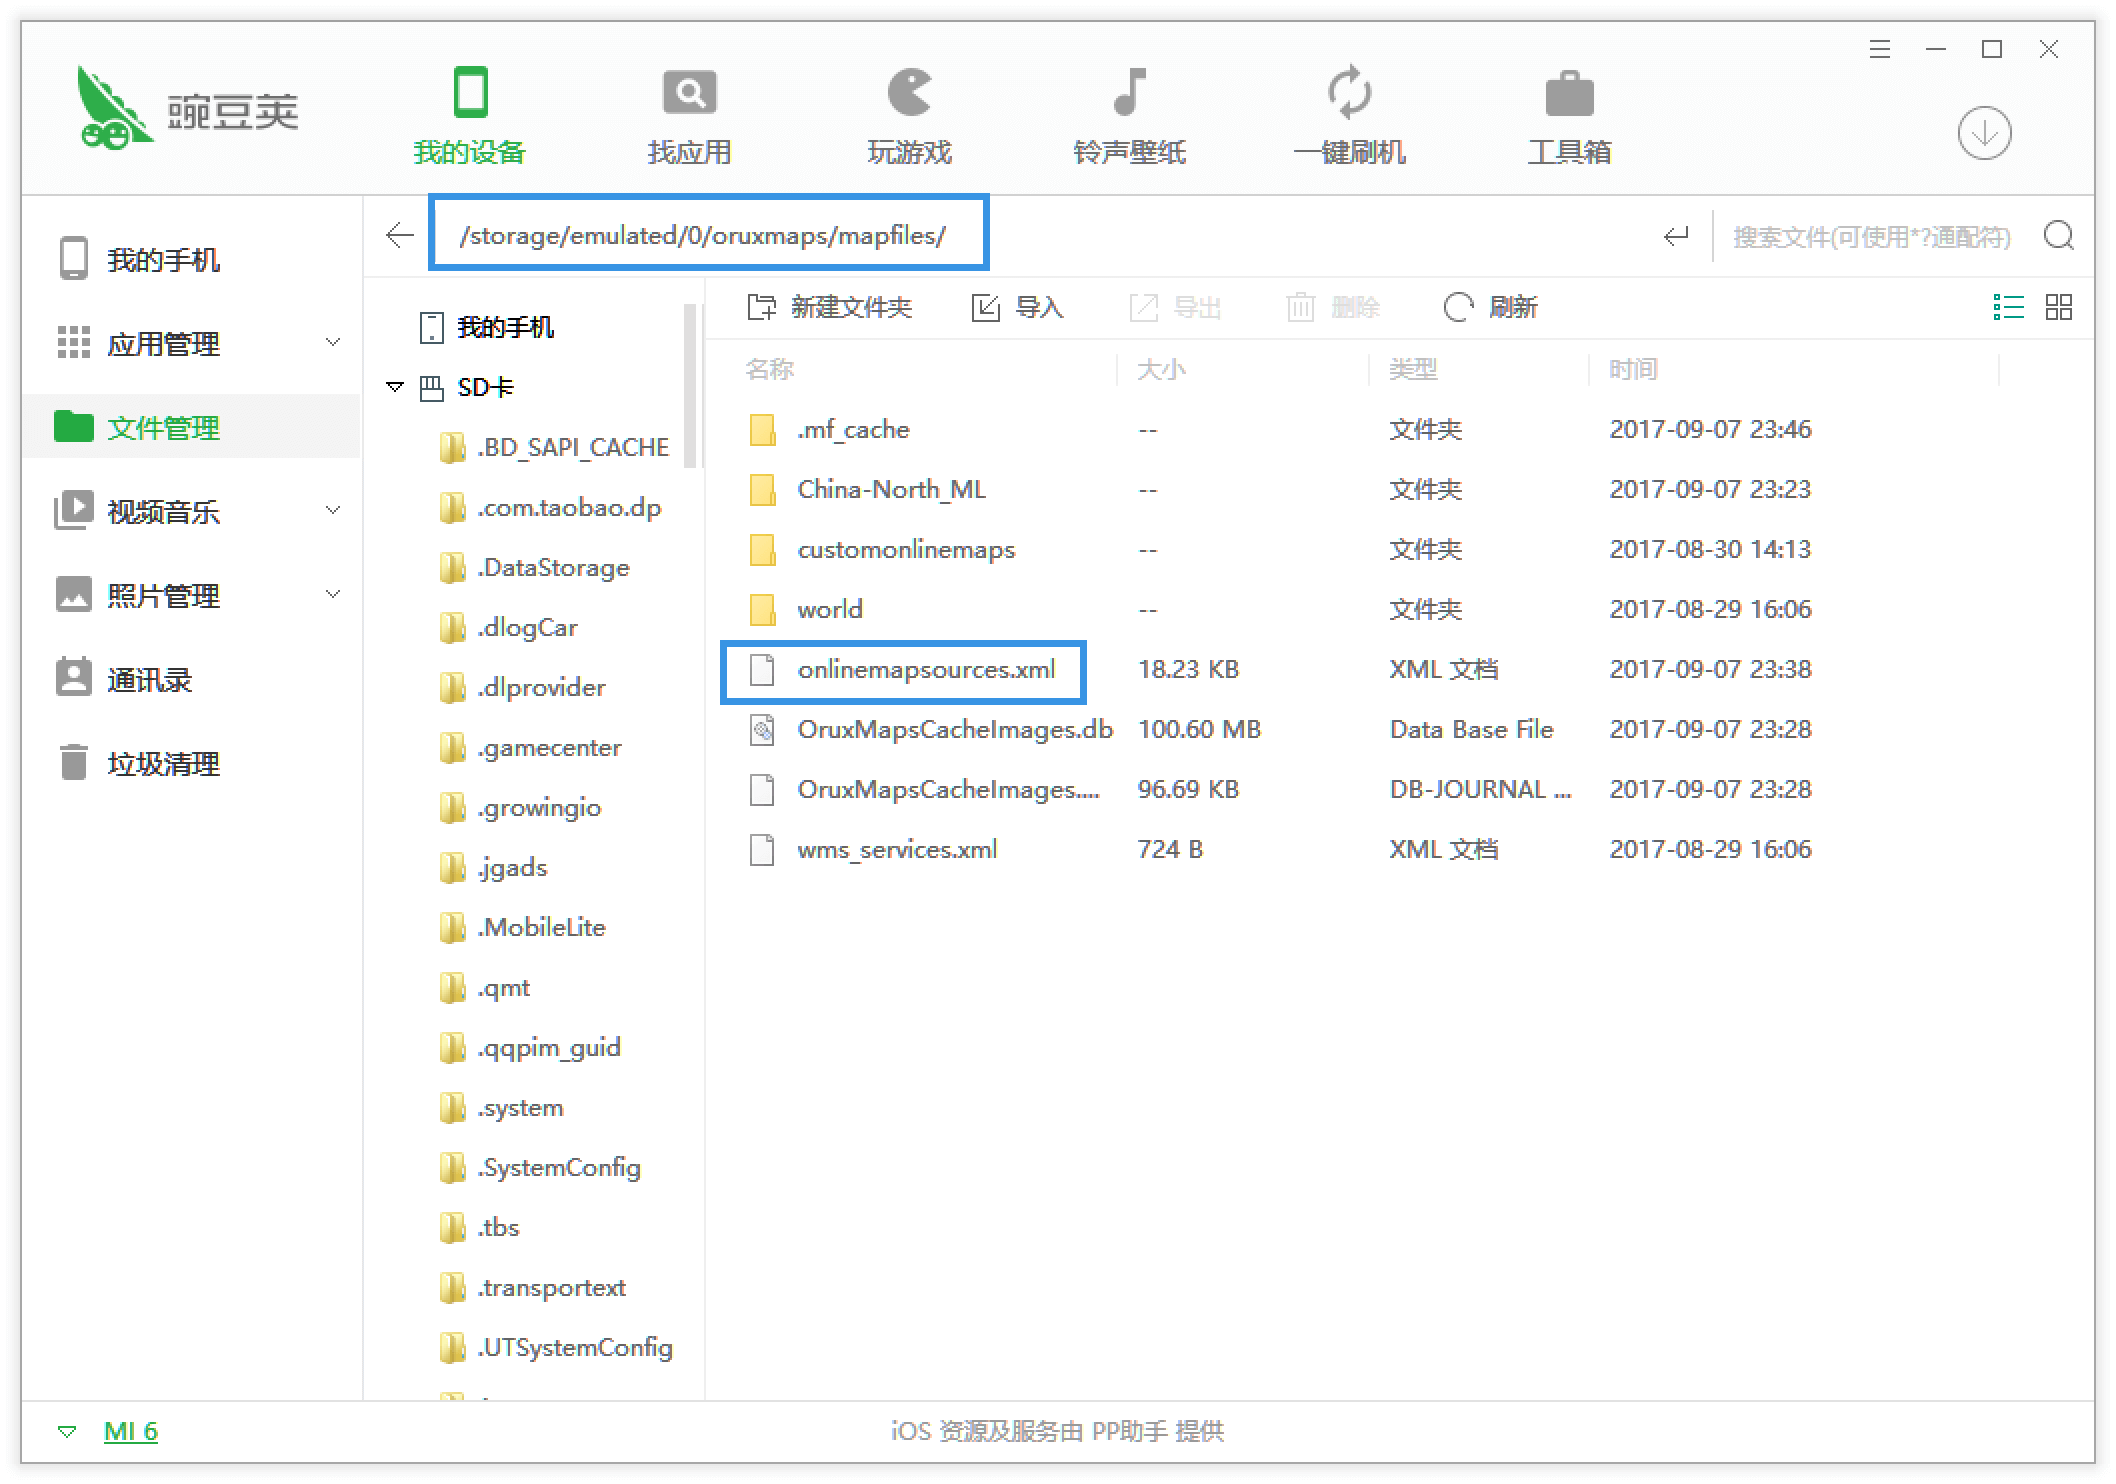This screenshot has width=2116, height=1484.
Task: Click the new folder (新建文件夹) icon
Action: [x=761, y=307]
